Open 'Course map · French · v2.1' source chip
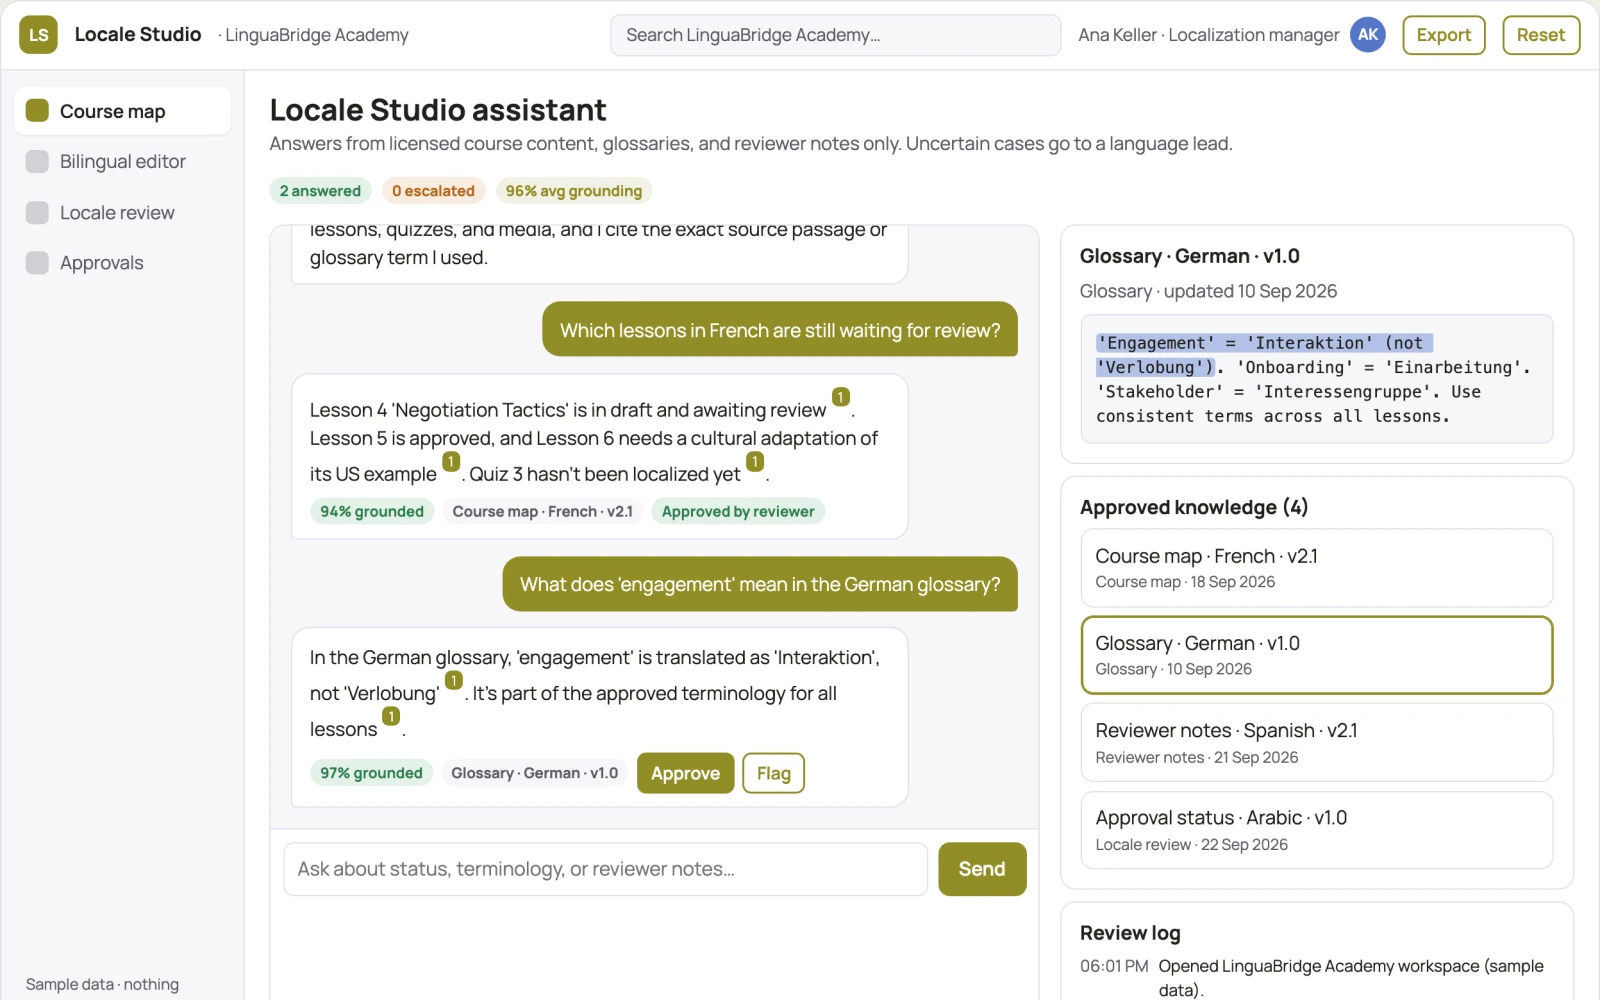Viewport: 1600px width, 1000px height. tap(542, 511)
